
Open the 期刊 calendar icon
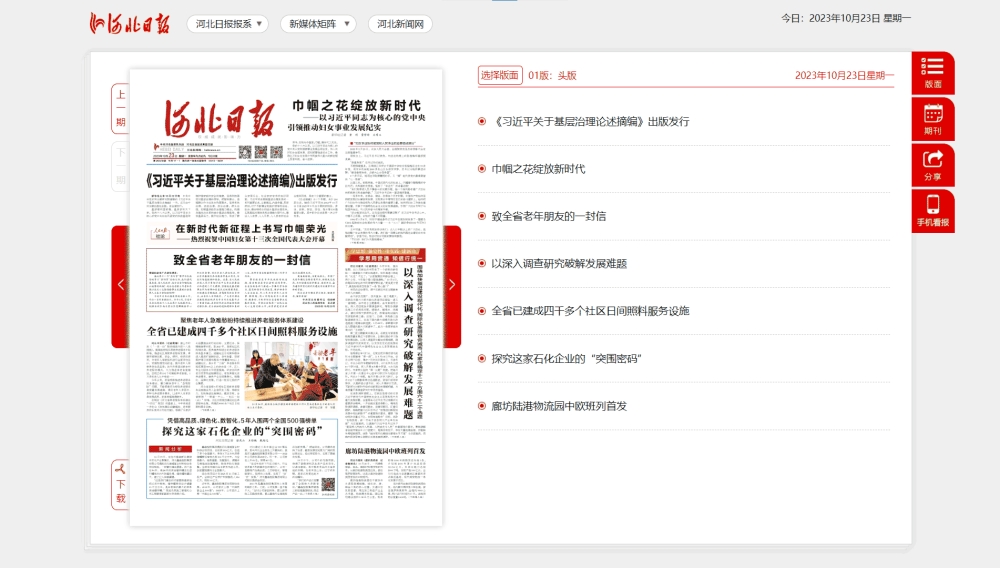(x=932, y=119)
